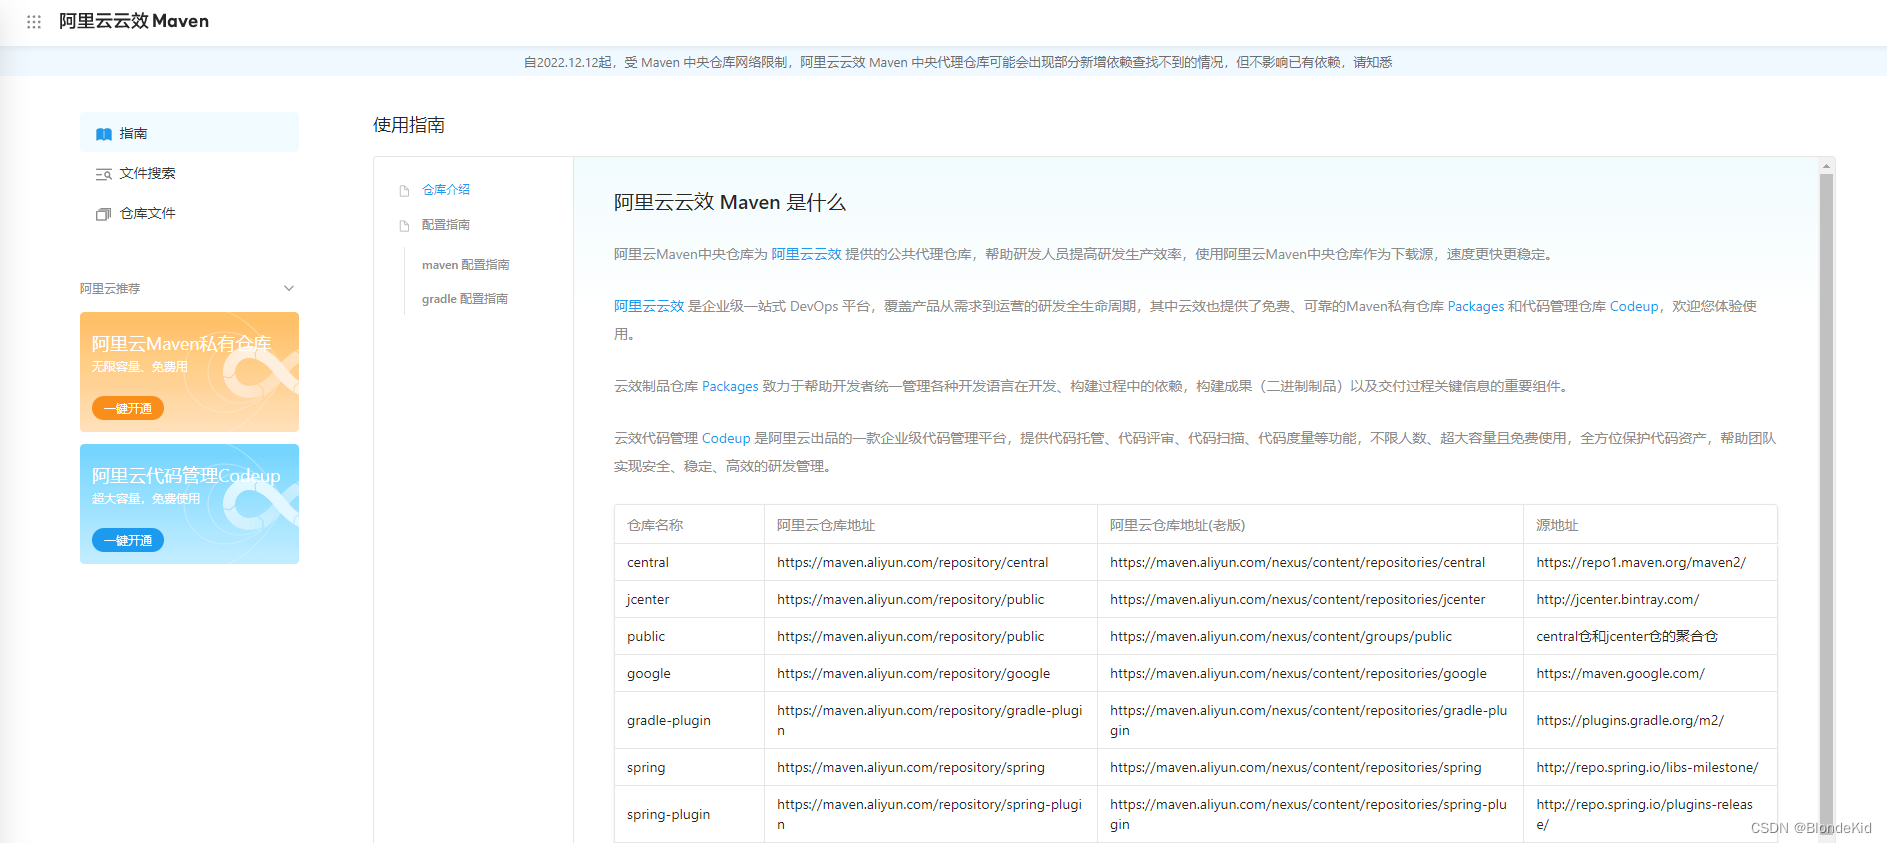The image size is (1887, 843).
Task: Select the 仓库介绍 guide section
Action: pos(446,189)
